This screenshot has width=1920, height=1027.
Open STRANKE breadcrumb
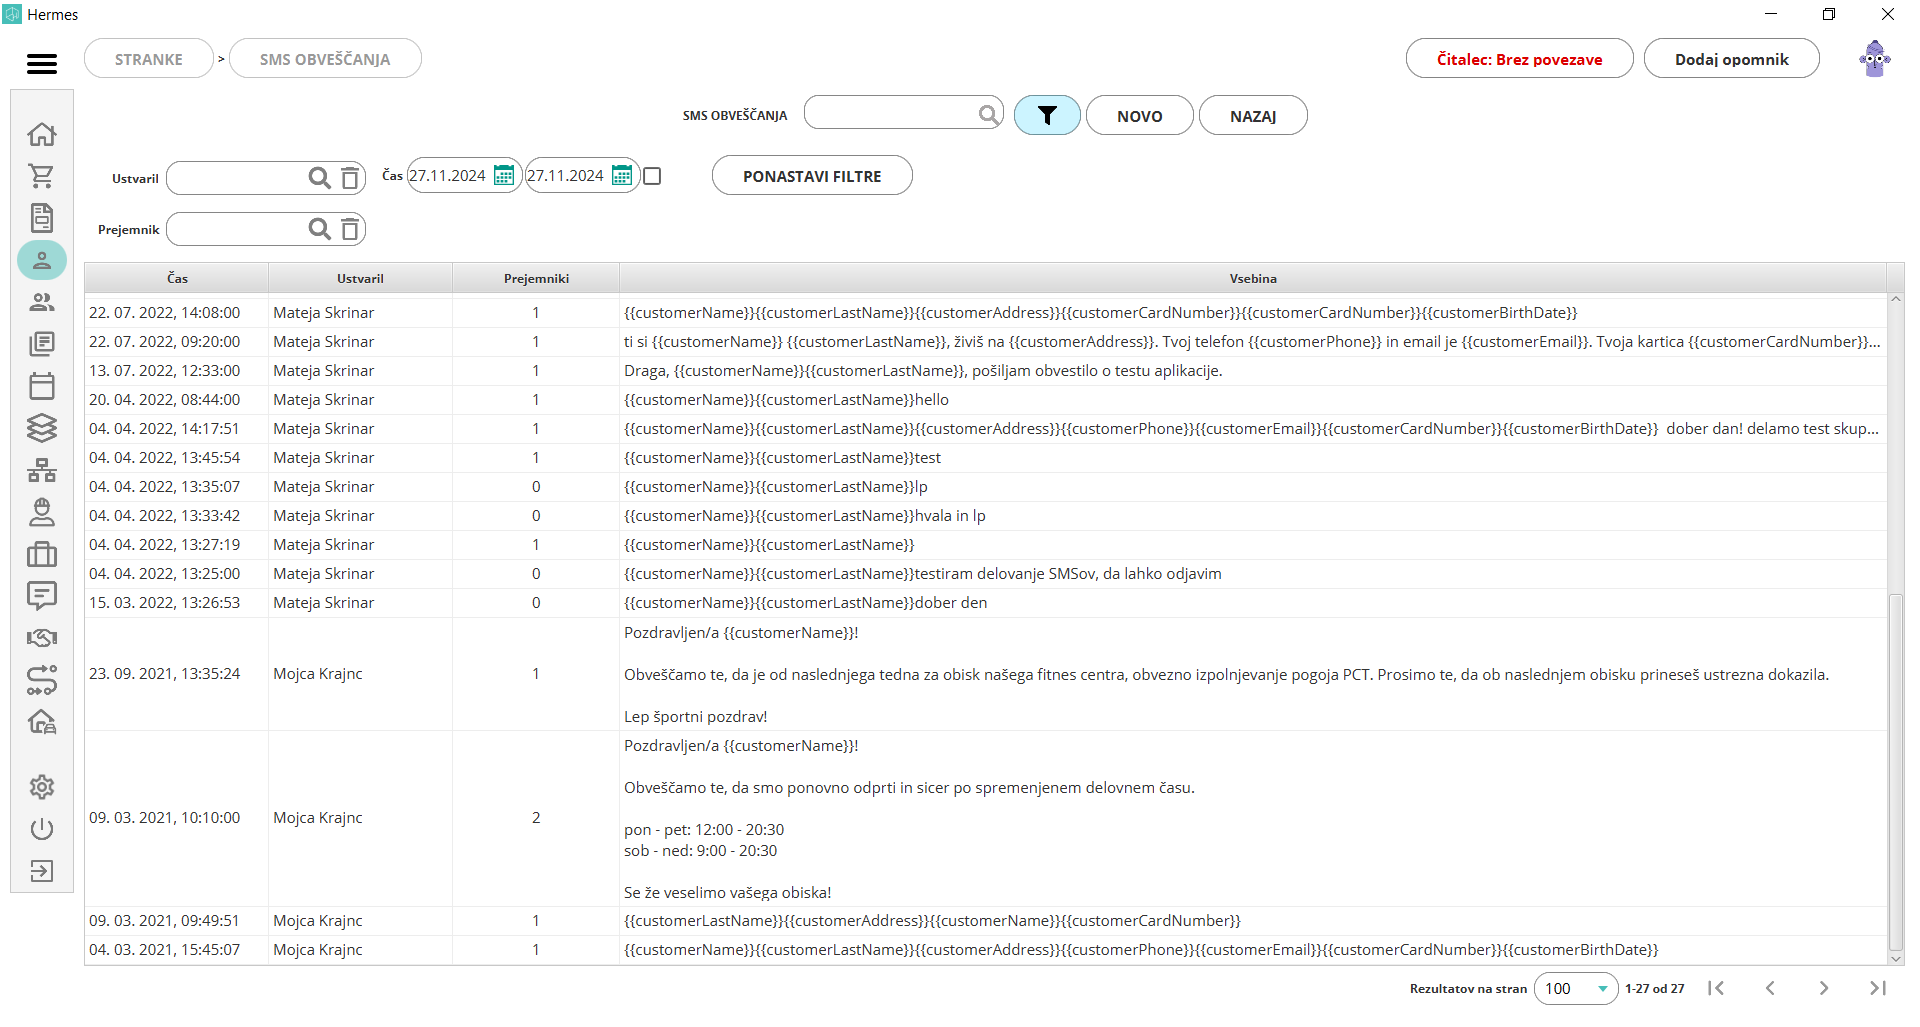click(x=149, y=59)
